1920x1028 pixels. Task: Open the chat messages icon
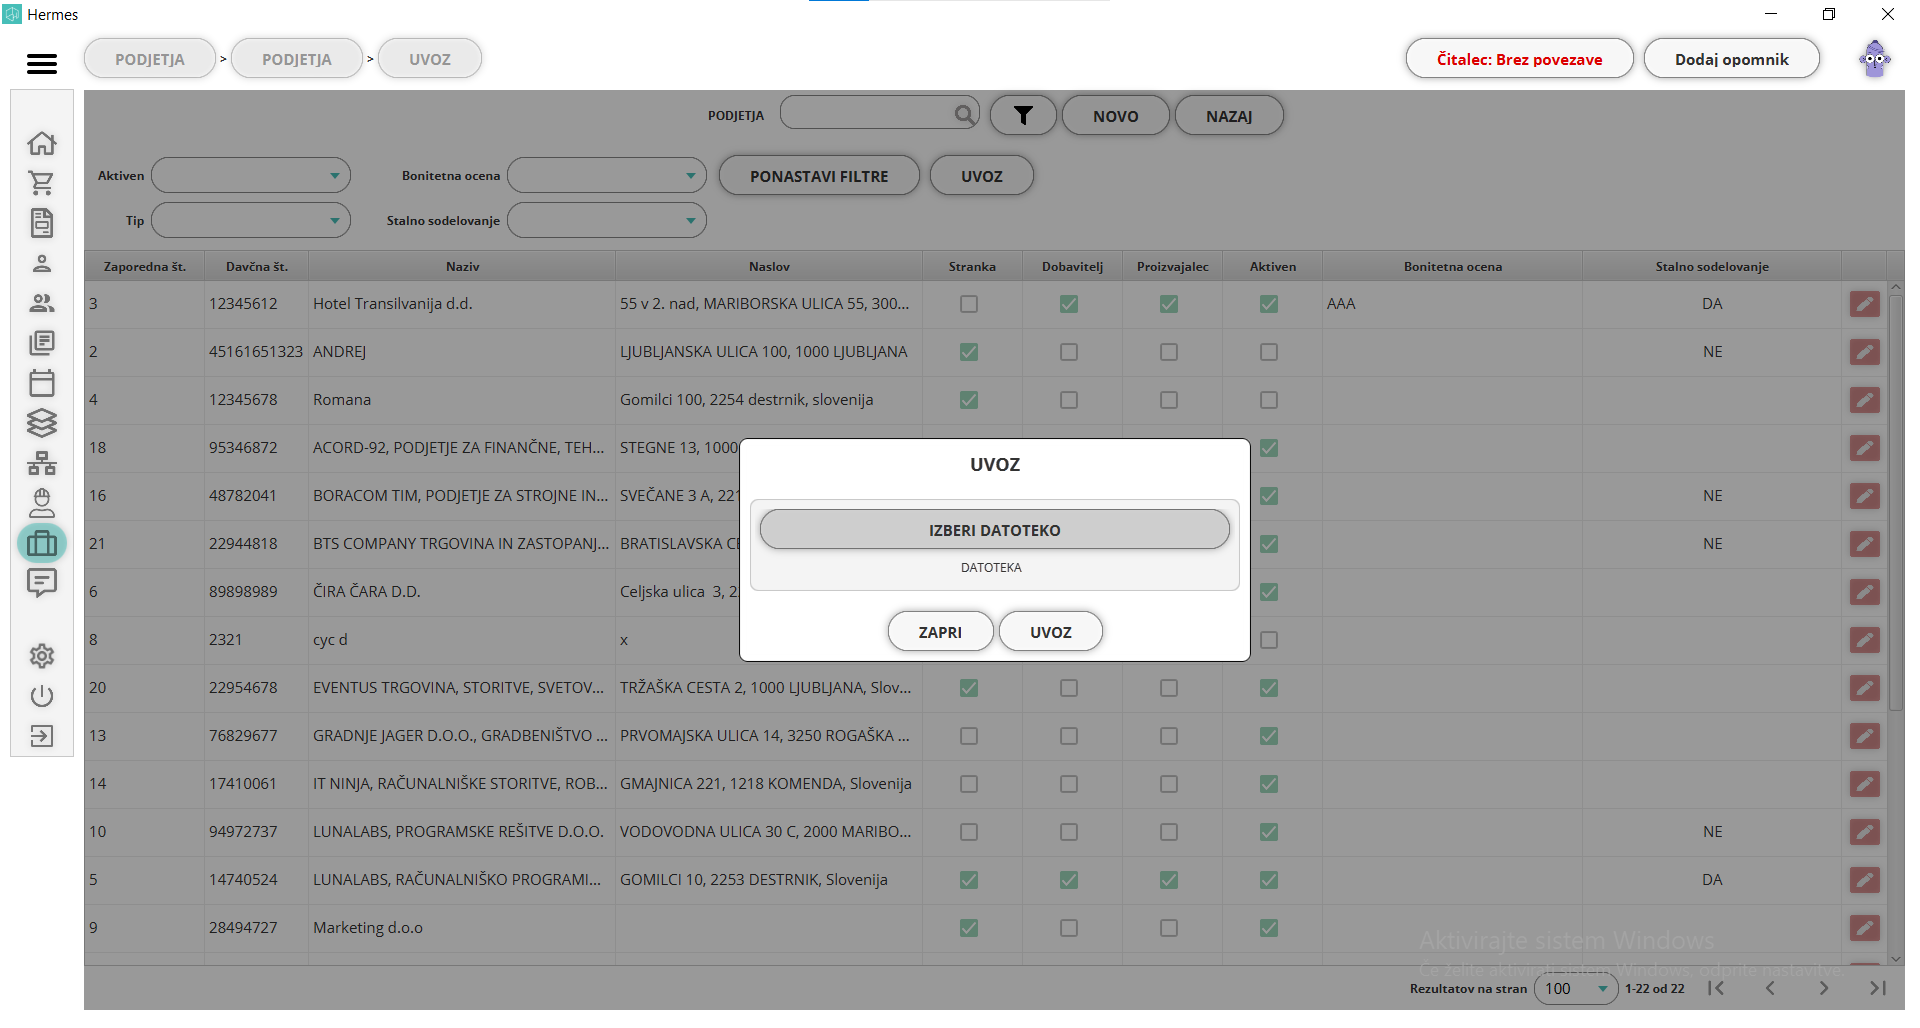[41, 582]
